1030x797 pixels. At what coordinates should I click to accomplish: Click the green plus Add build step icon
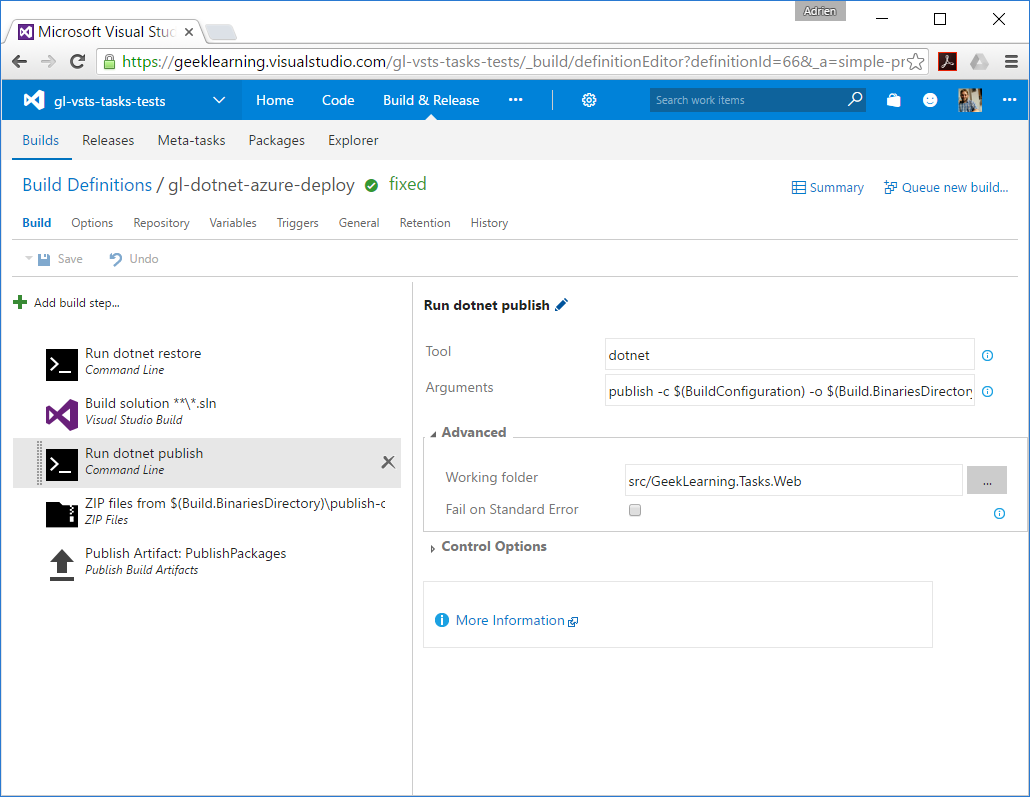pos(20,302)
